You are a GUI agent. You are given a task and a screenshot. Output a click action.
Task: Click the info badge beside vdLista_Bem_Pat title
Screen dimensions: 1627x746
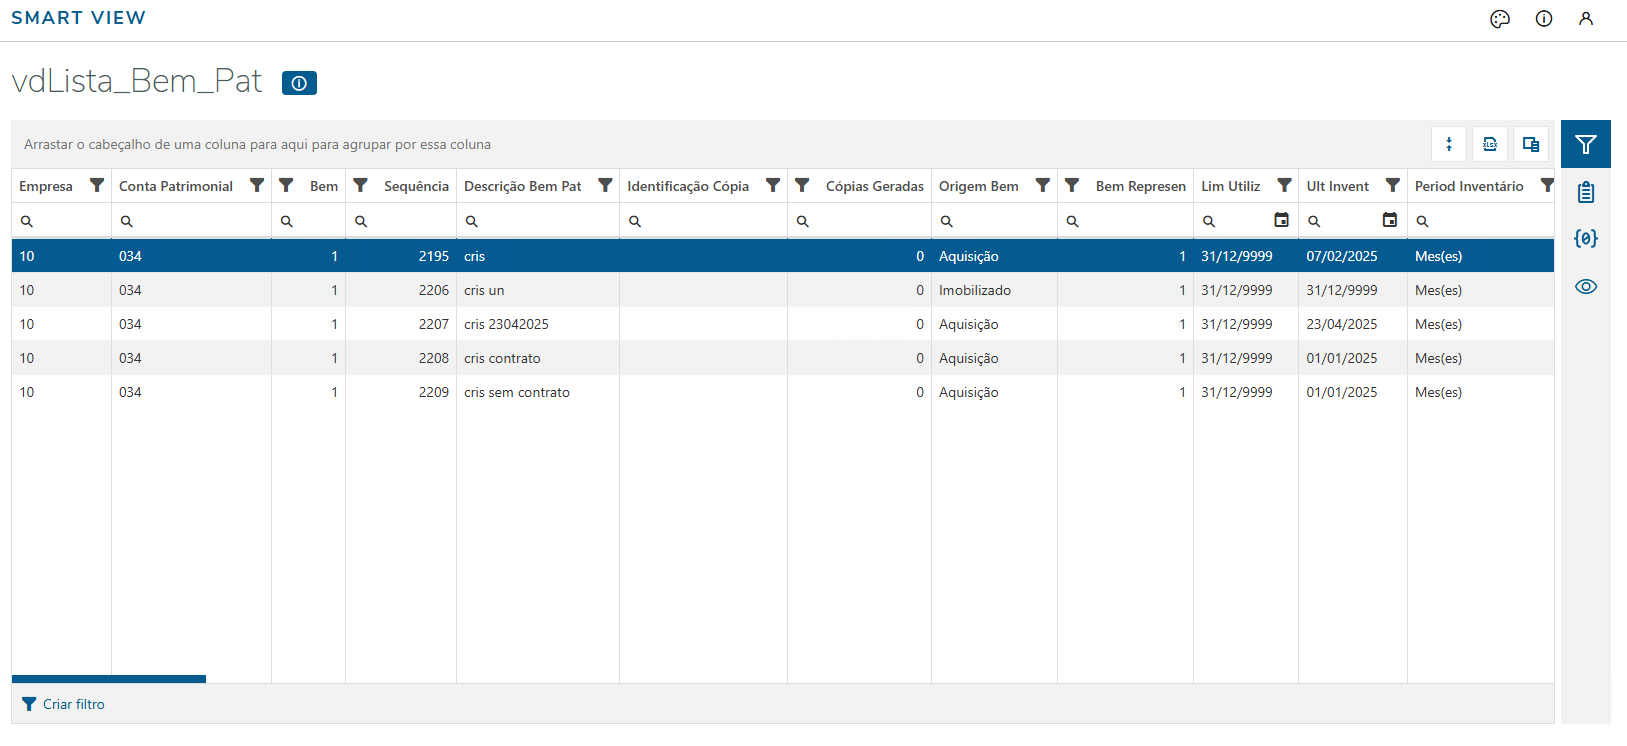[299, 83]
